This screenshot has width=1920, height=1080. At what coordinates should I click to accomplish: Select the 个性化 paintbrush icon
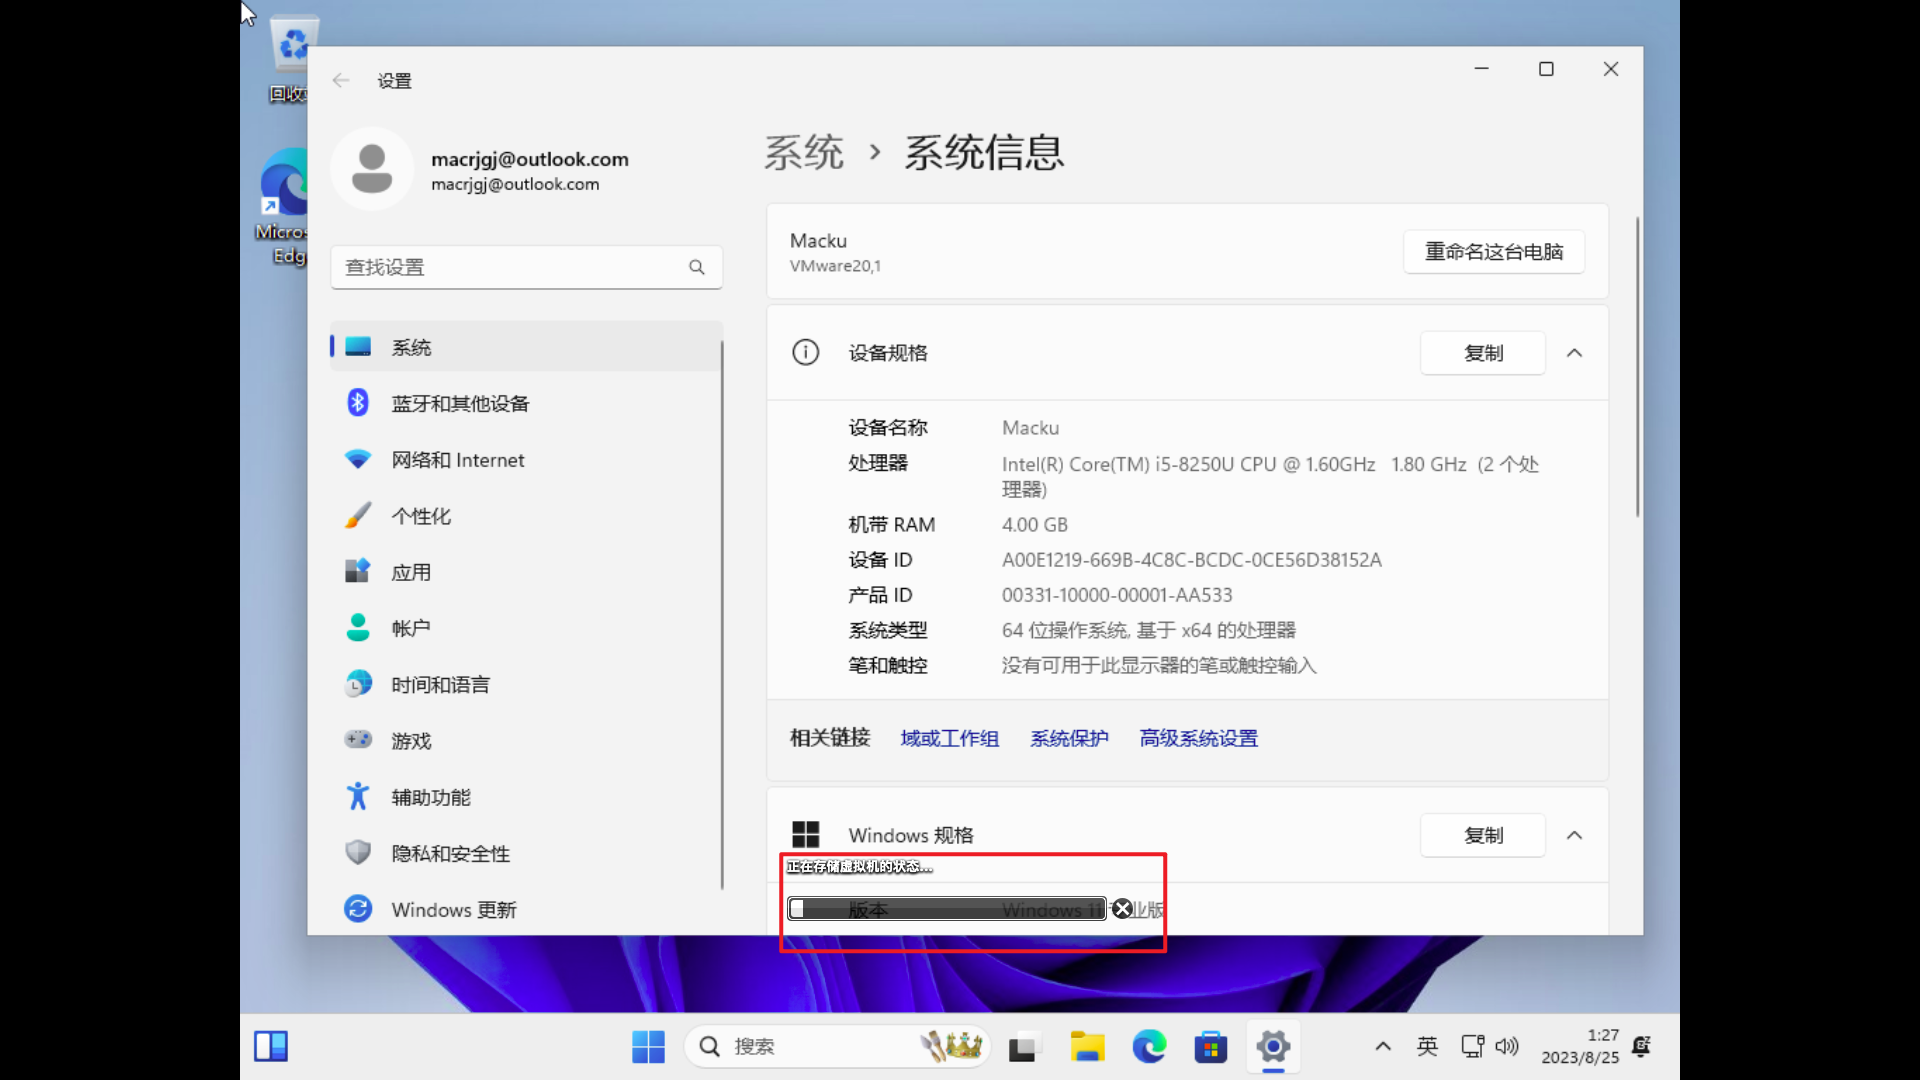(358, 516)
